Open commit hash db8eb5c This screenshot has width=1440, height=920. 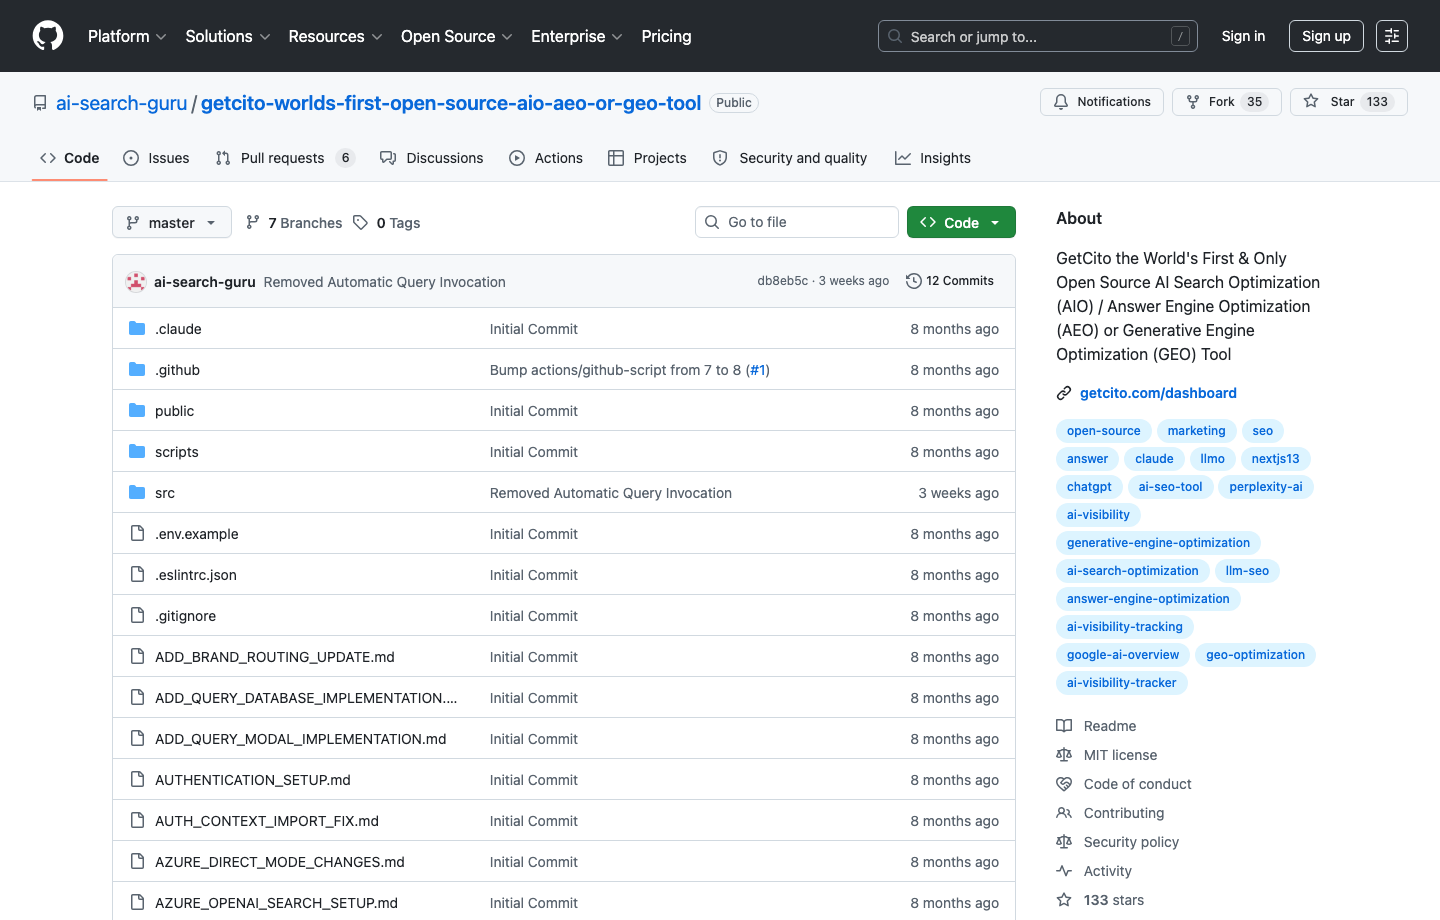[x=782, y=281]
